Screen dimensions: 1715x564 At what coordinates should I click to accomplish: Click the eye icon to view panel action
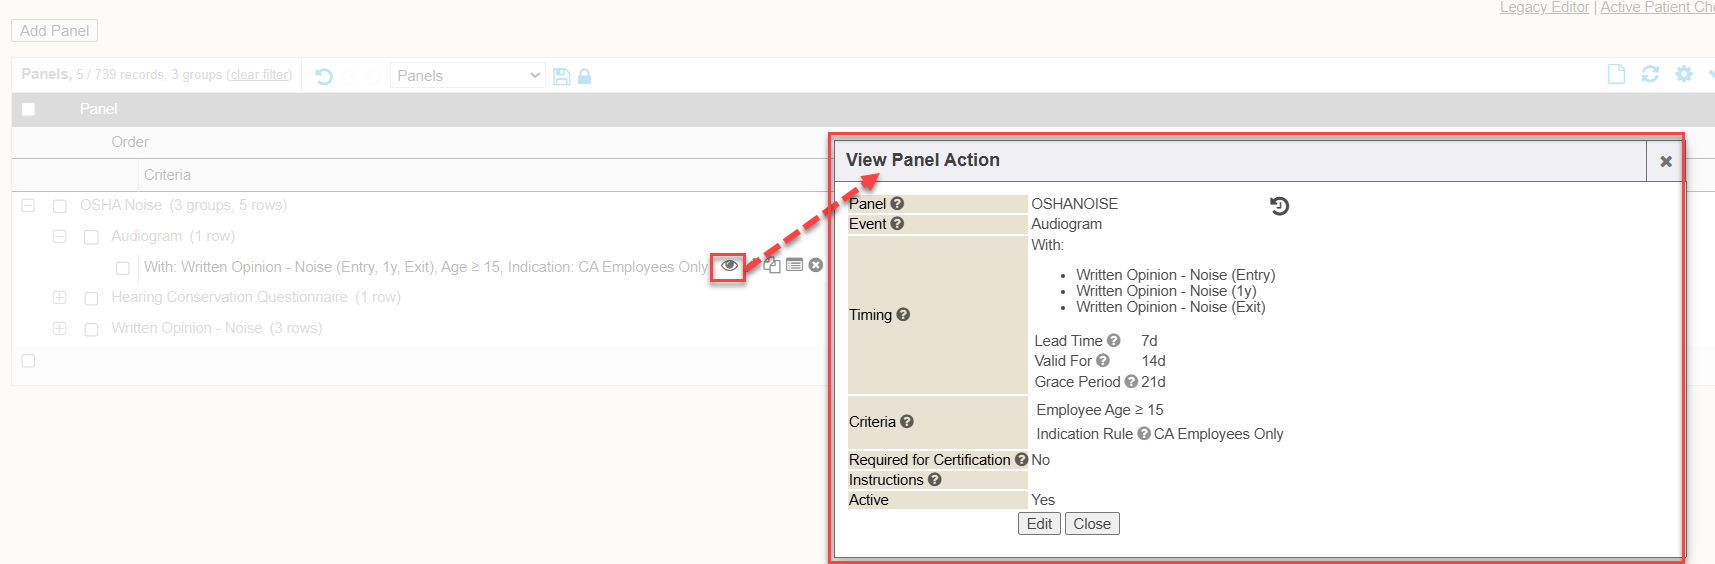[x=729, y=266]
